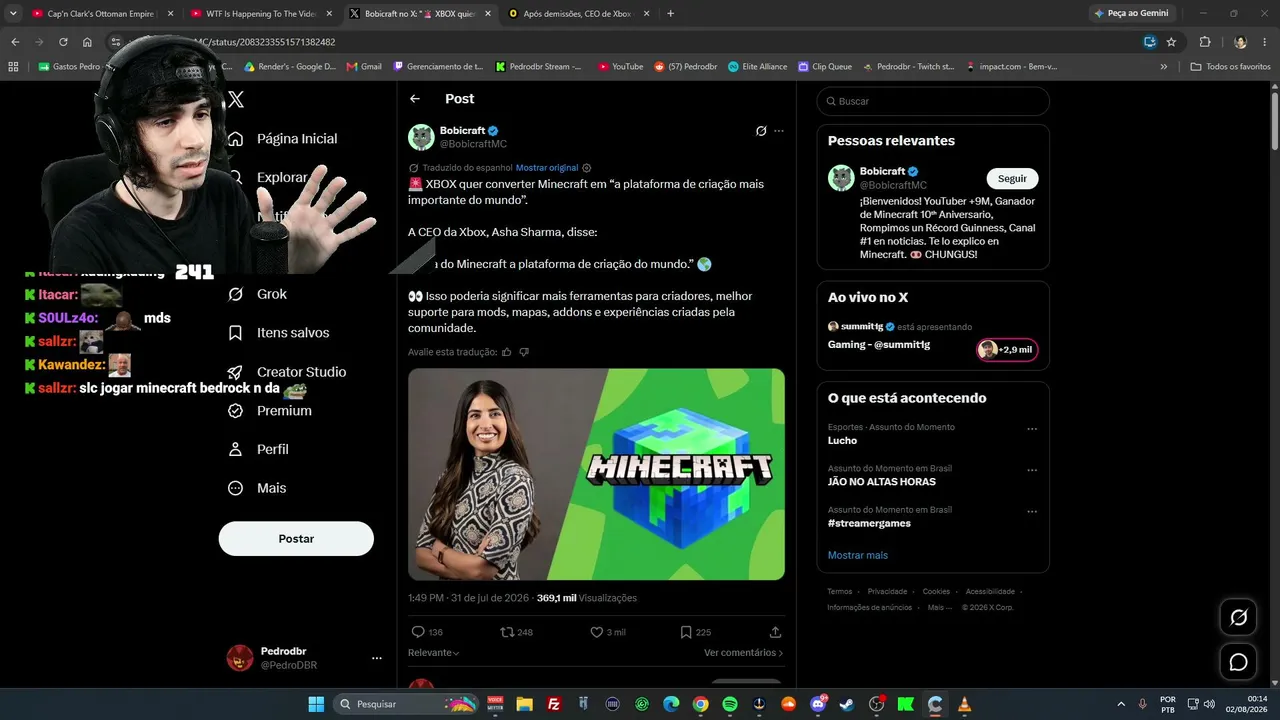Open the floating messages chat button
1280x720 pixels.
point(1238,662)
